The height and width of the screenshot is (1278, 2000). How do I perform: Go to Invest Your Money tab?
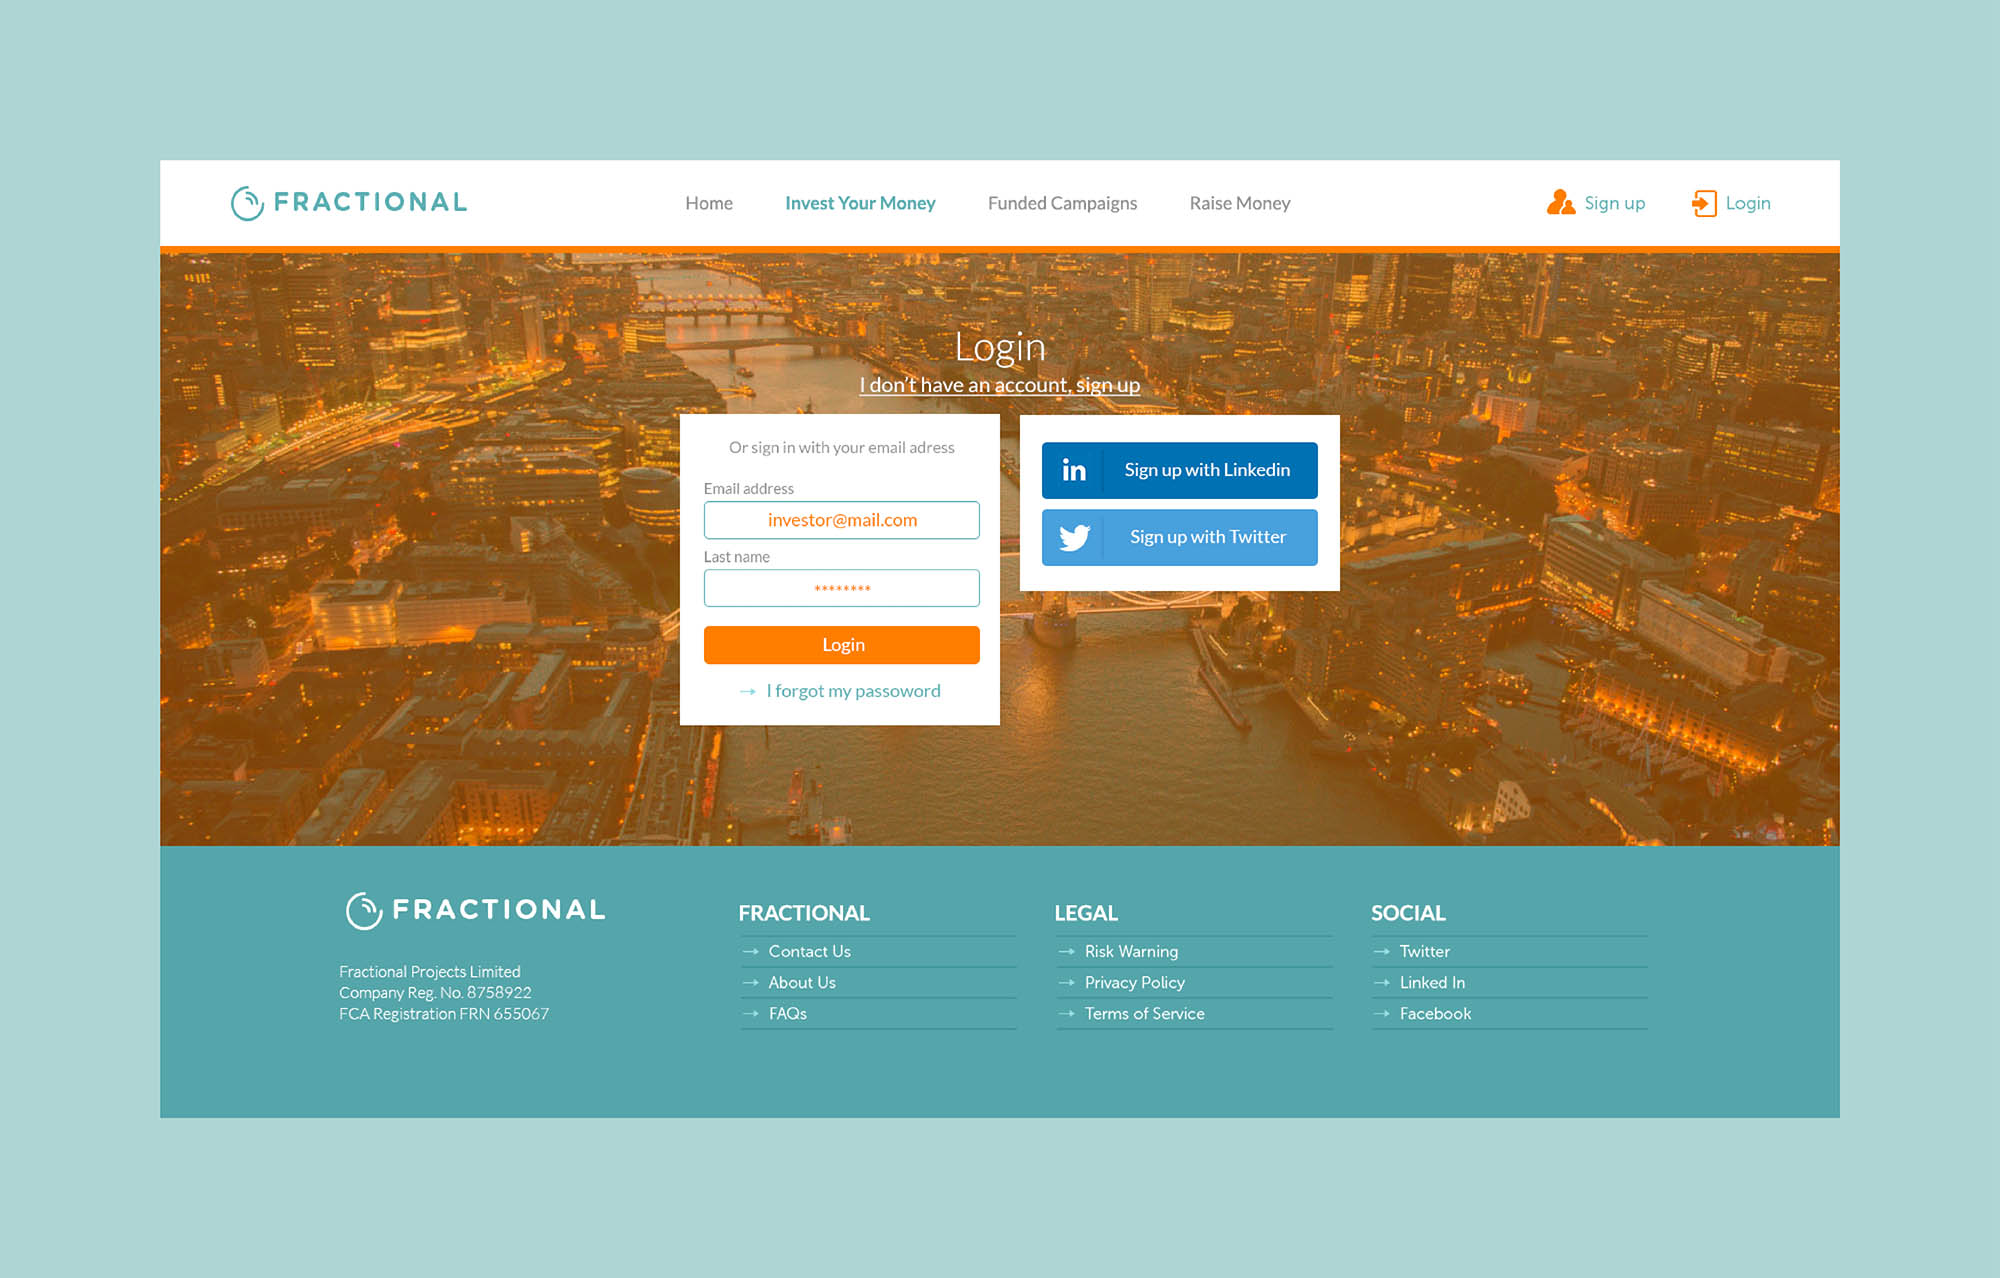pos(860,203)
